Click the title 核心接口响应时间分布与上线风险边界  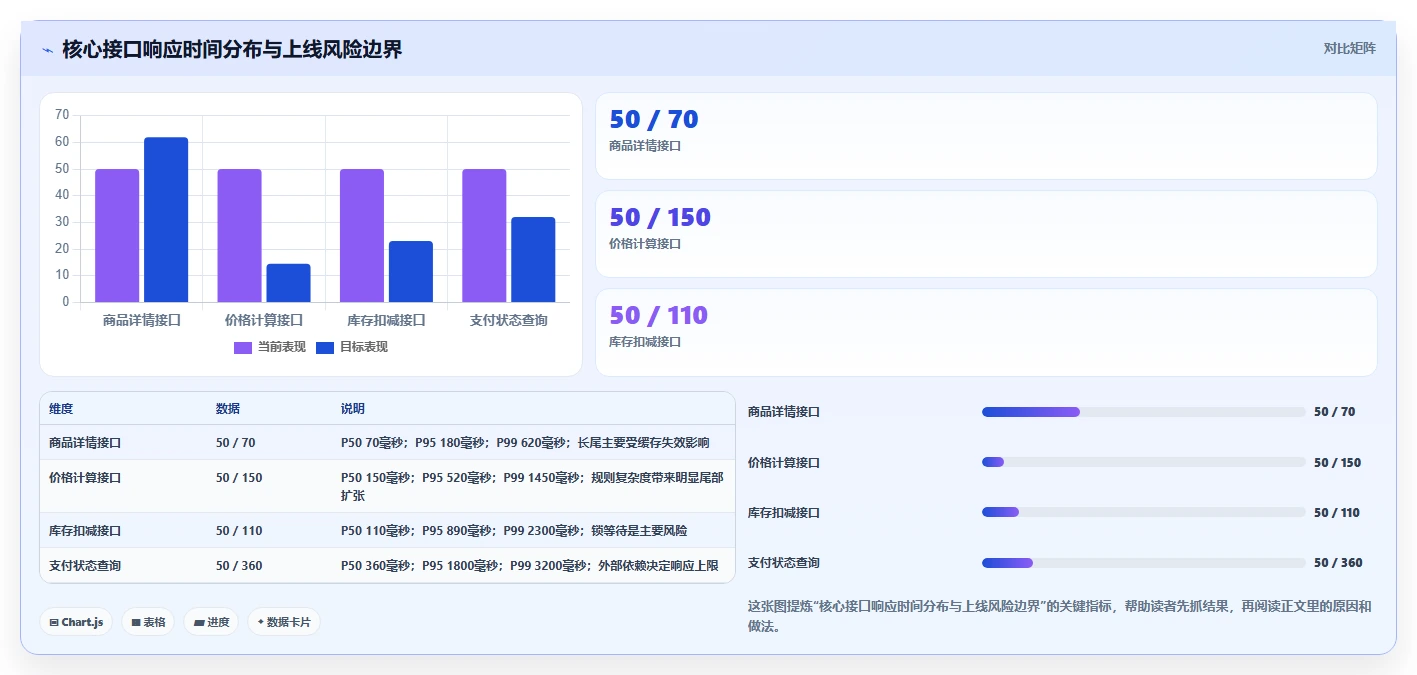coord(232,49)
